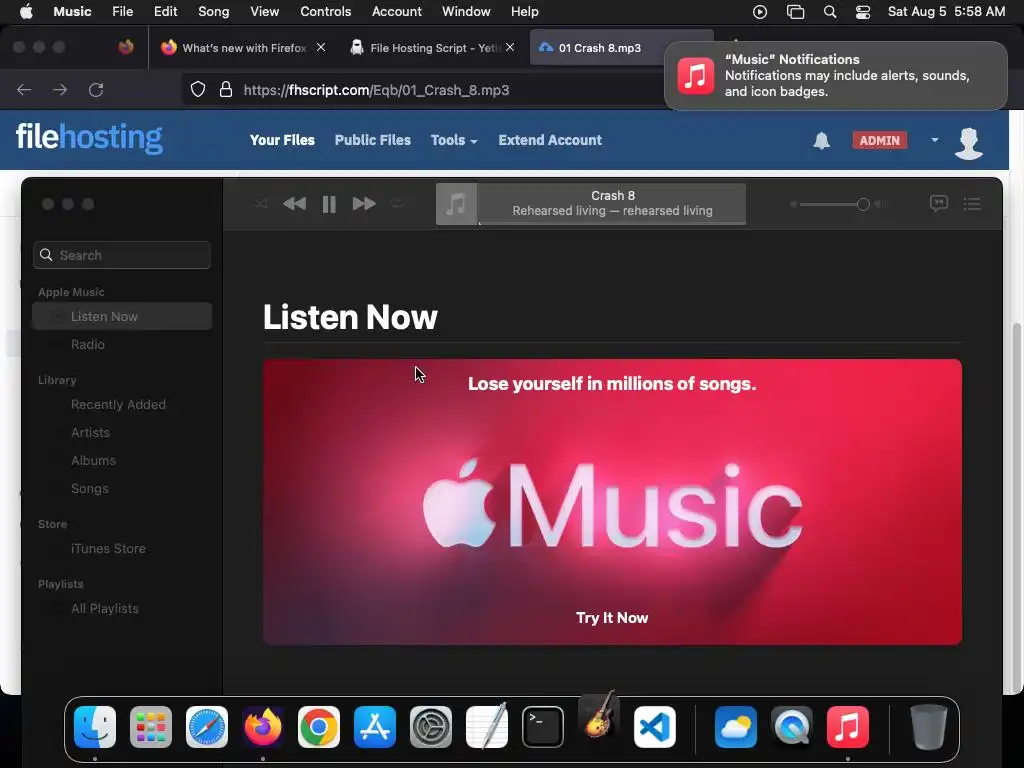The image size is (1024, 768).
Task: Skip ahead with the fast-forward button
Action: (x=364, y=204)
